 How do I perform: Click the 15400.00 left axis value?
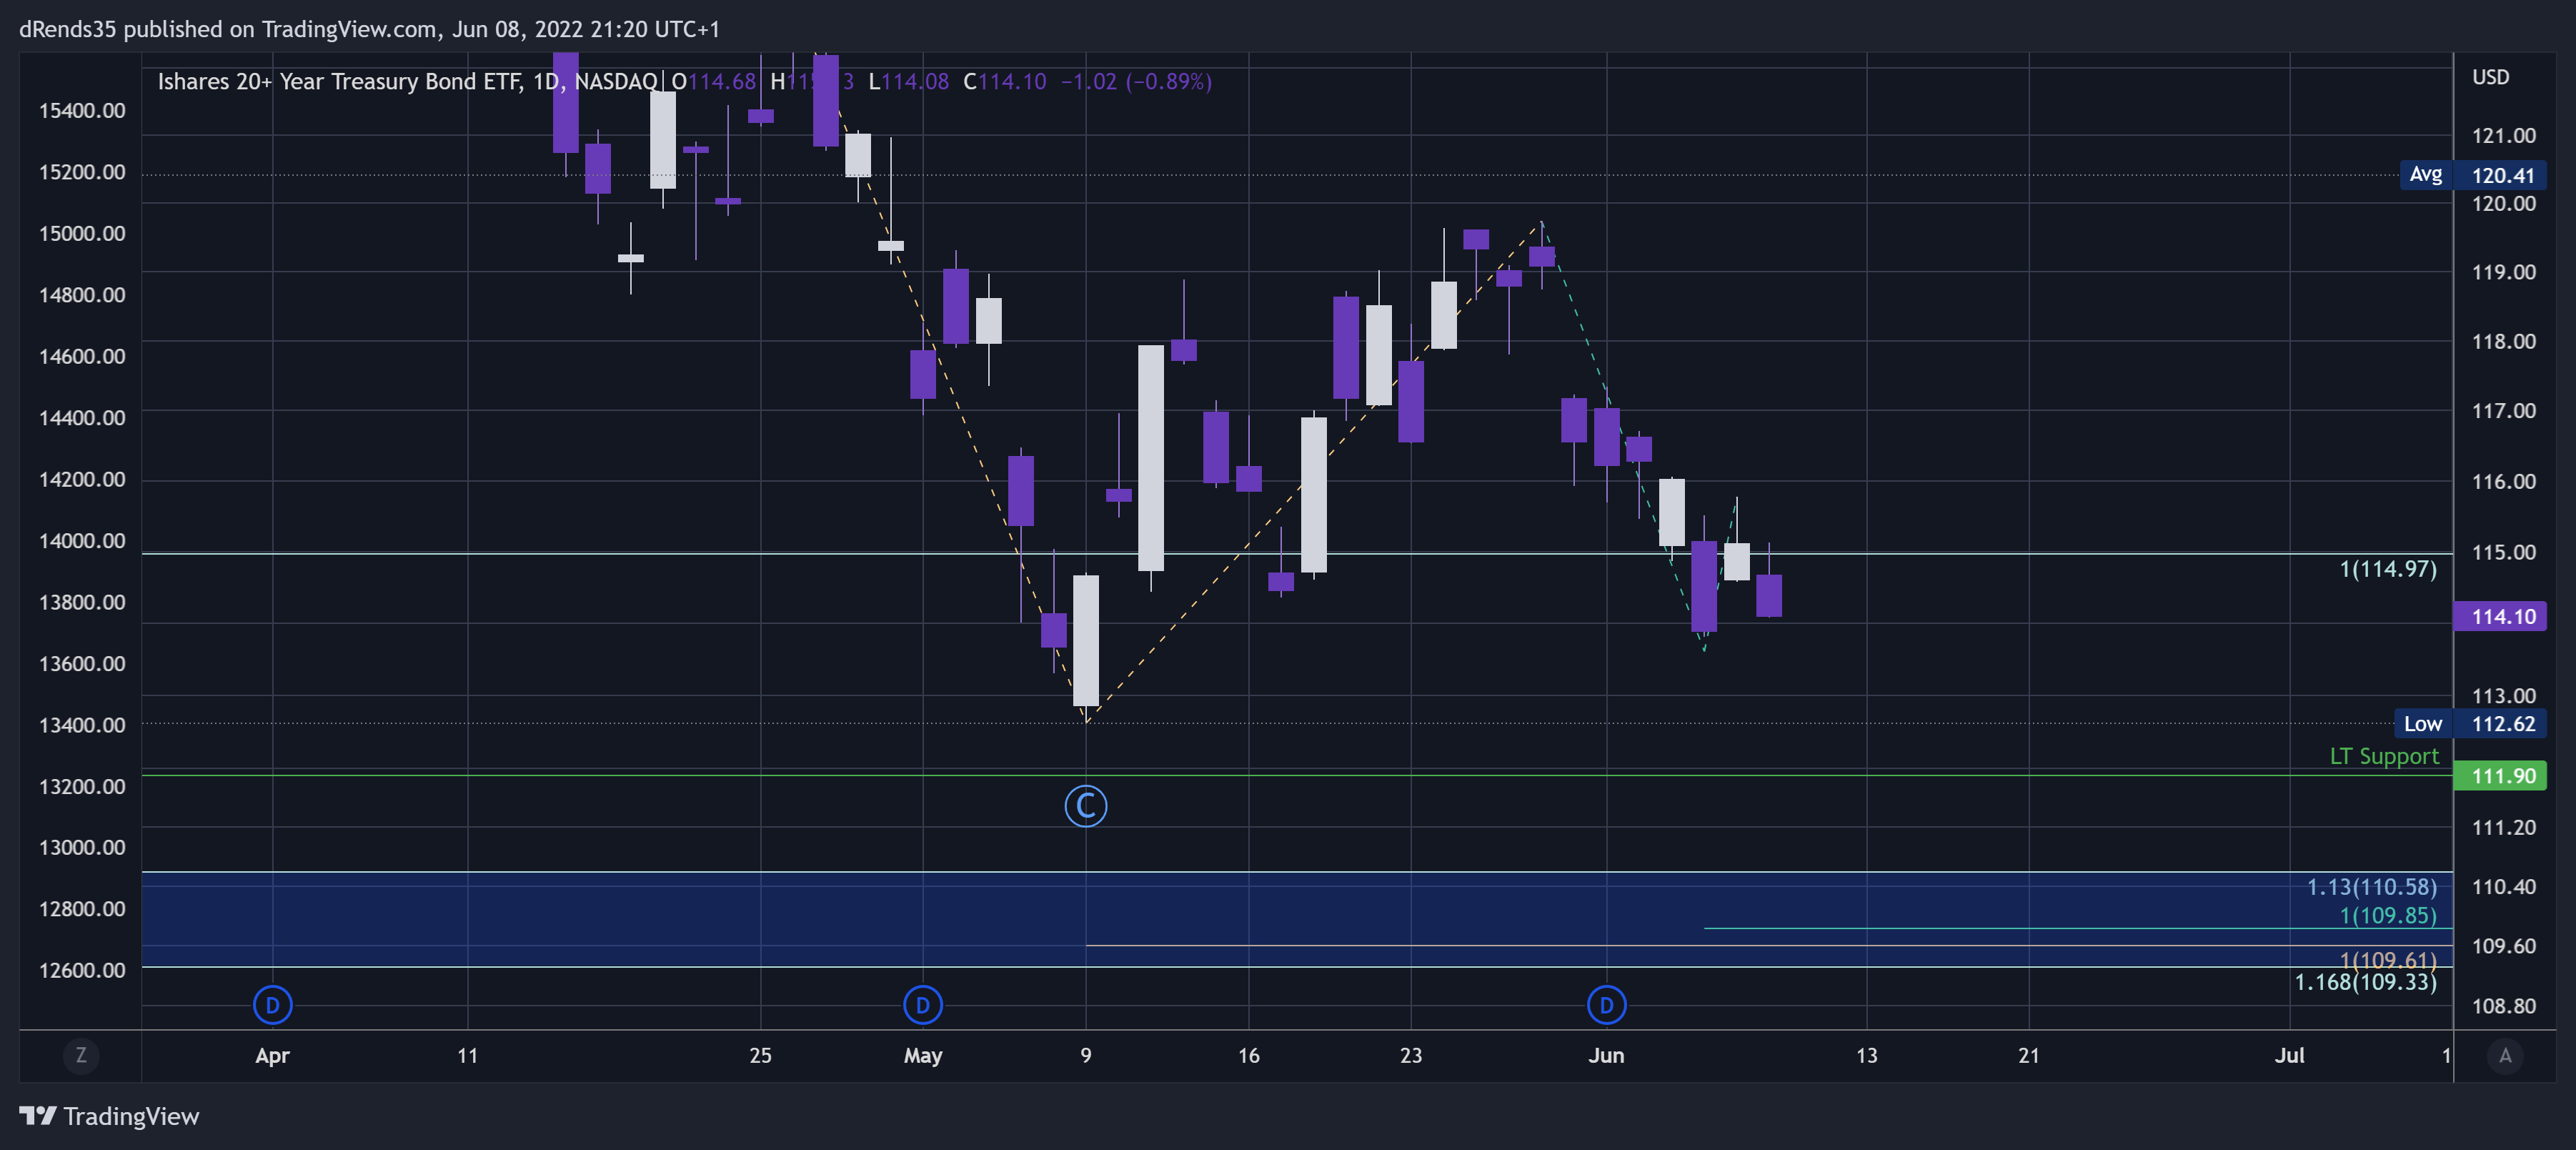point(82,110)
